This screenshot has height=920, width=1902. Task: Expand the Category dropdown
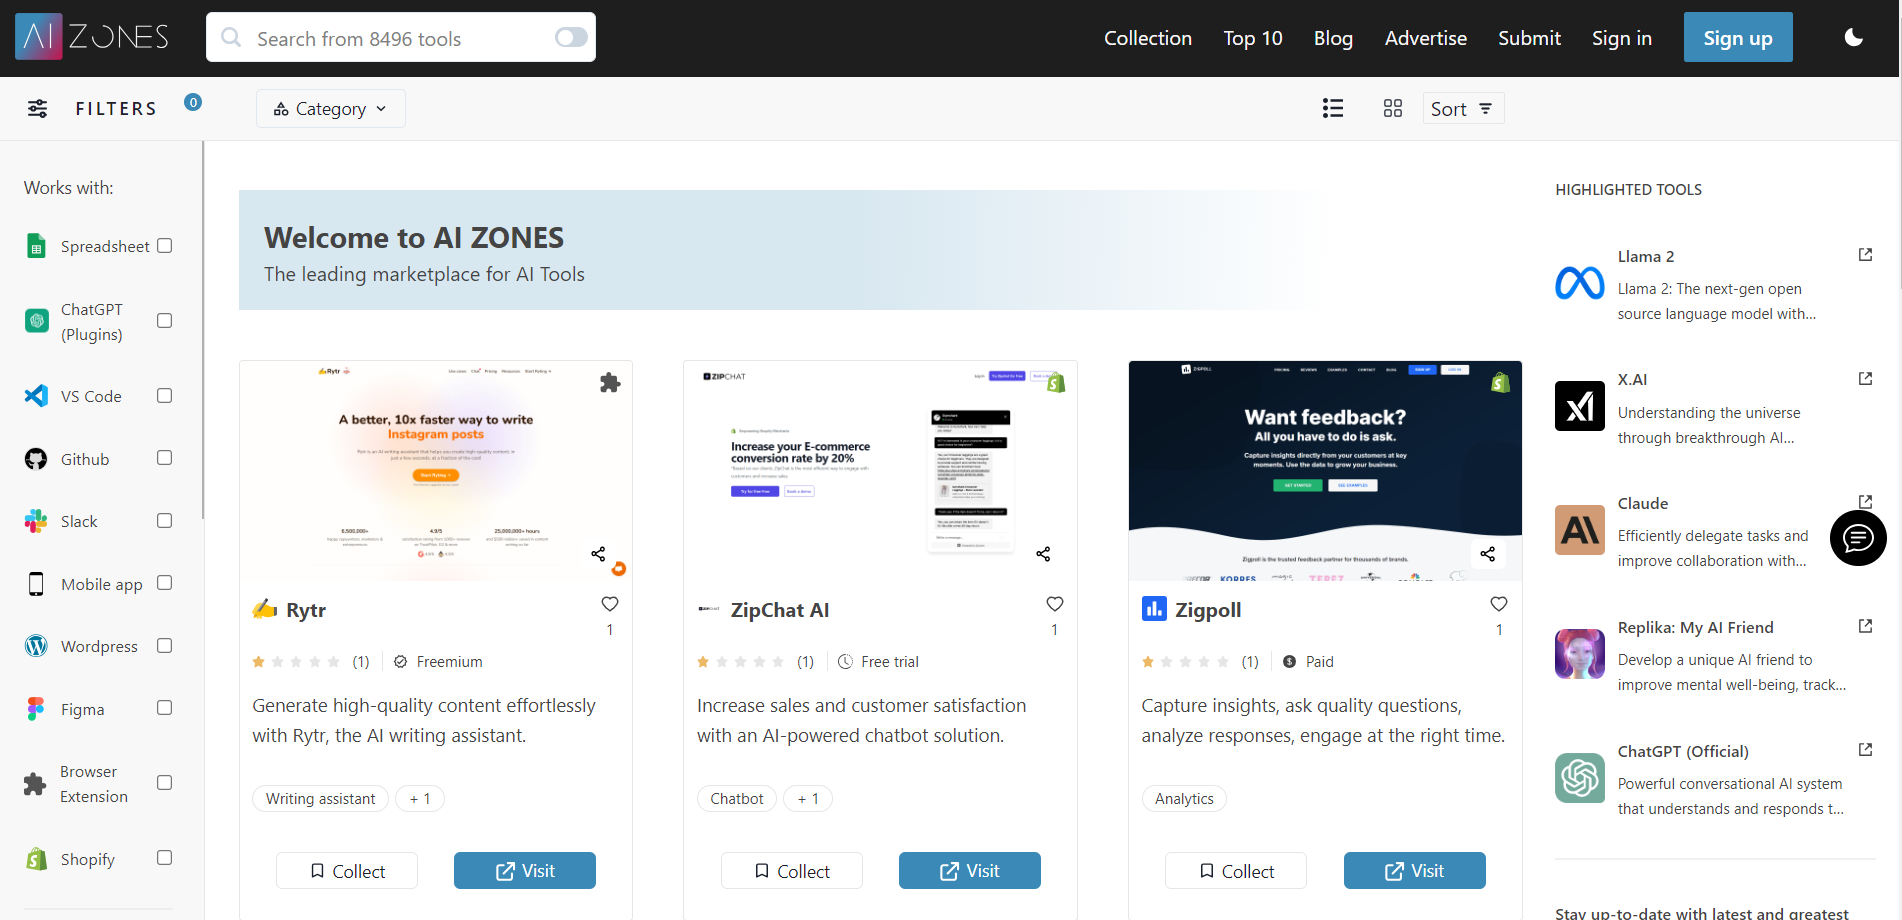coord(331,108)
